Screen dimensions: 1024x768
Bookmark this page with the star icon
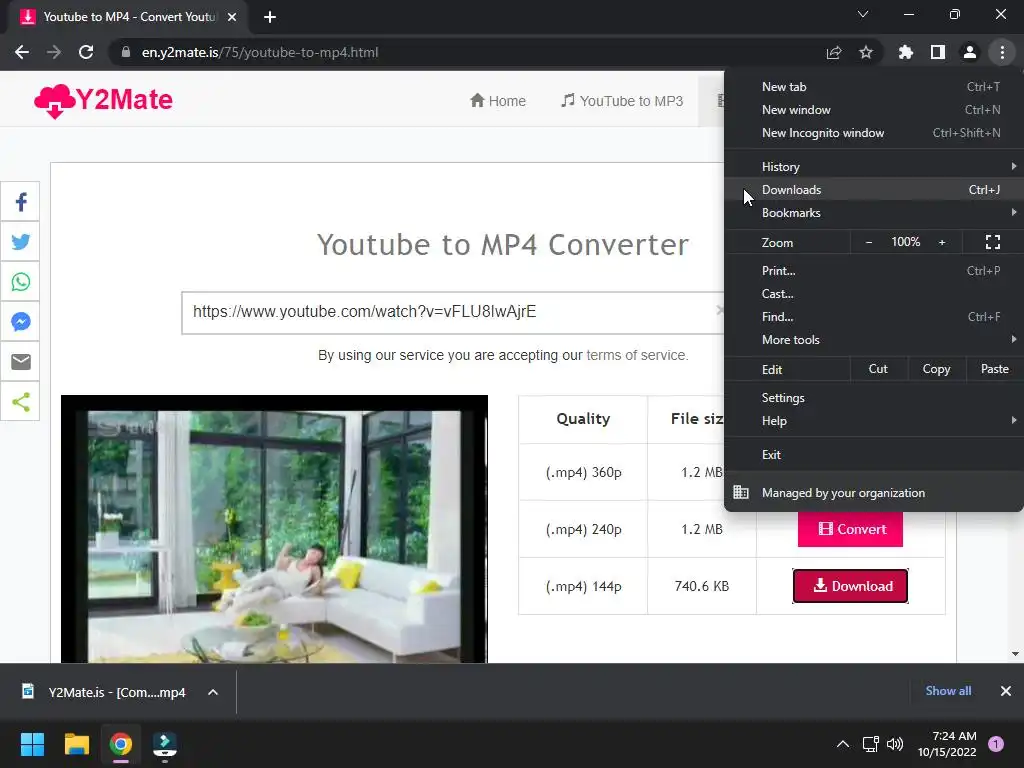point(866,52)
